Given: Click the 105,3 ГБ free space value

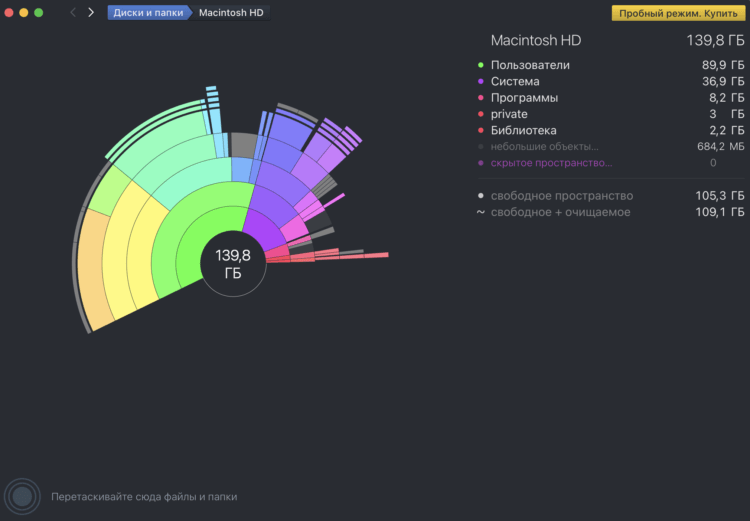Looking at the screenshot, I should pyautogui.click(x=720, y=196).
